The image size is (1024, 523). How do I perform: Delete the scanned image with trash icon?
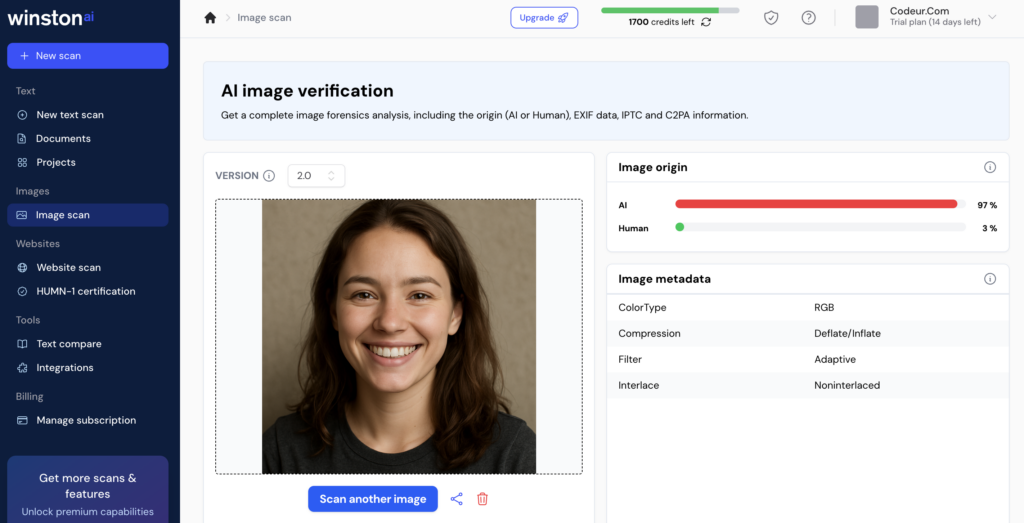pyautogui.click(x=483, y=499)
